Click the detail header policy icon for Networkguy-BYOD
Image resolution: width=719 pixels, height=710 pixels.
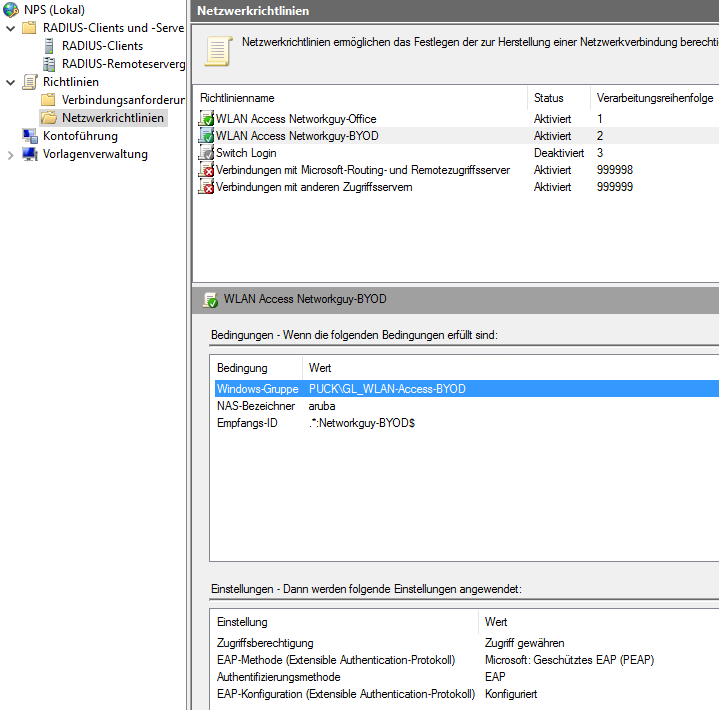pos(210,300)
